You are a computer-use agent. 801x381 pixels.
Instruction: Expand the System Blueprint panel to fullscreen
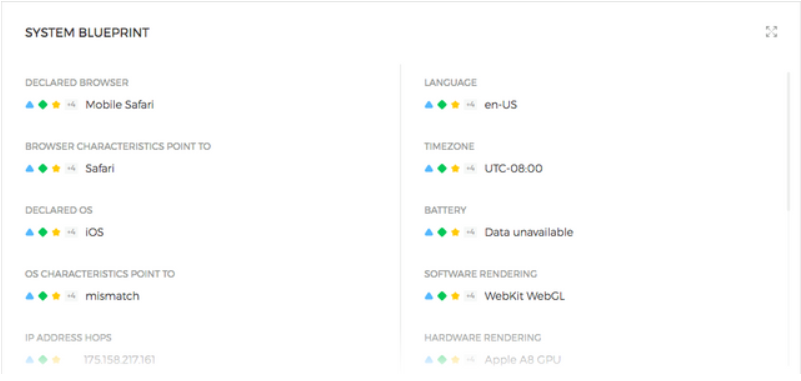pos(771,32)
